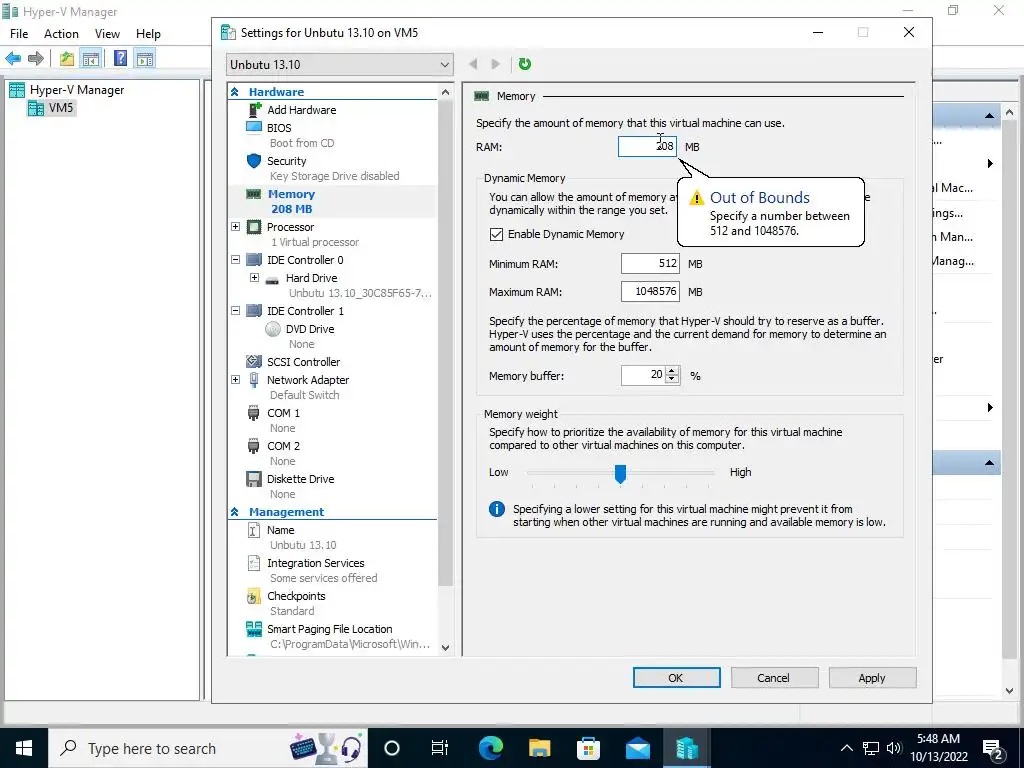
Task: Open the Action menu
Action: (61, 34)
